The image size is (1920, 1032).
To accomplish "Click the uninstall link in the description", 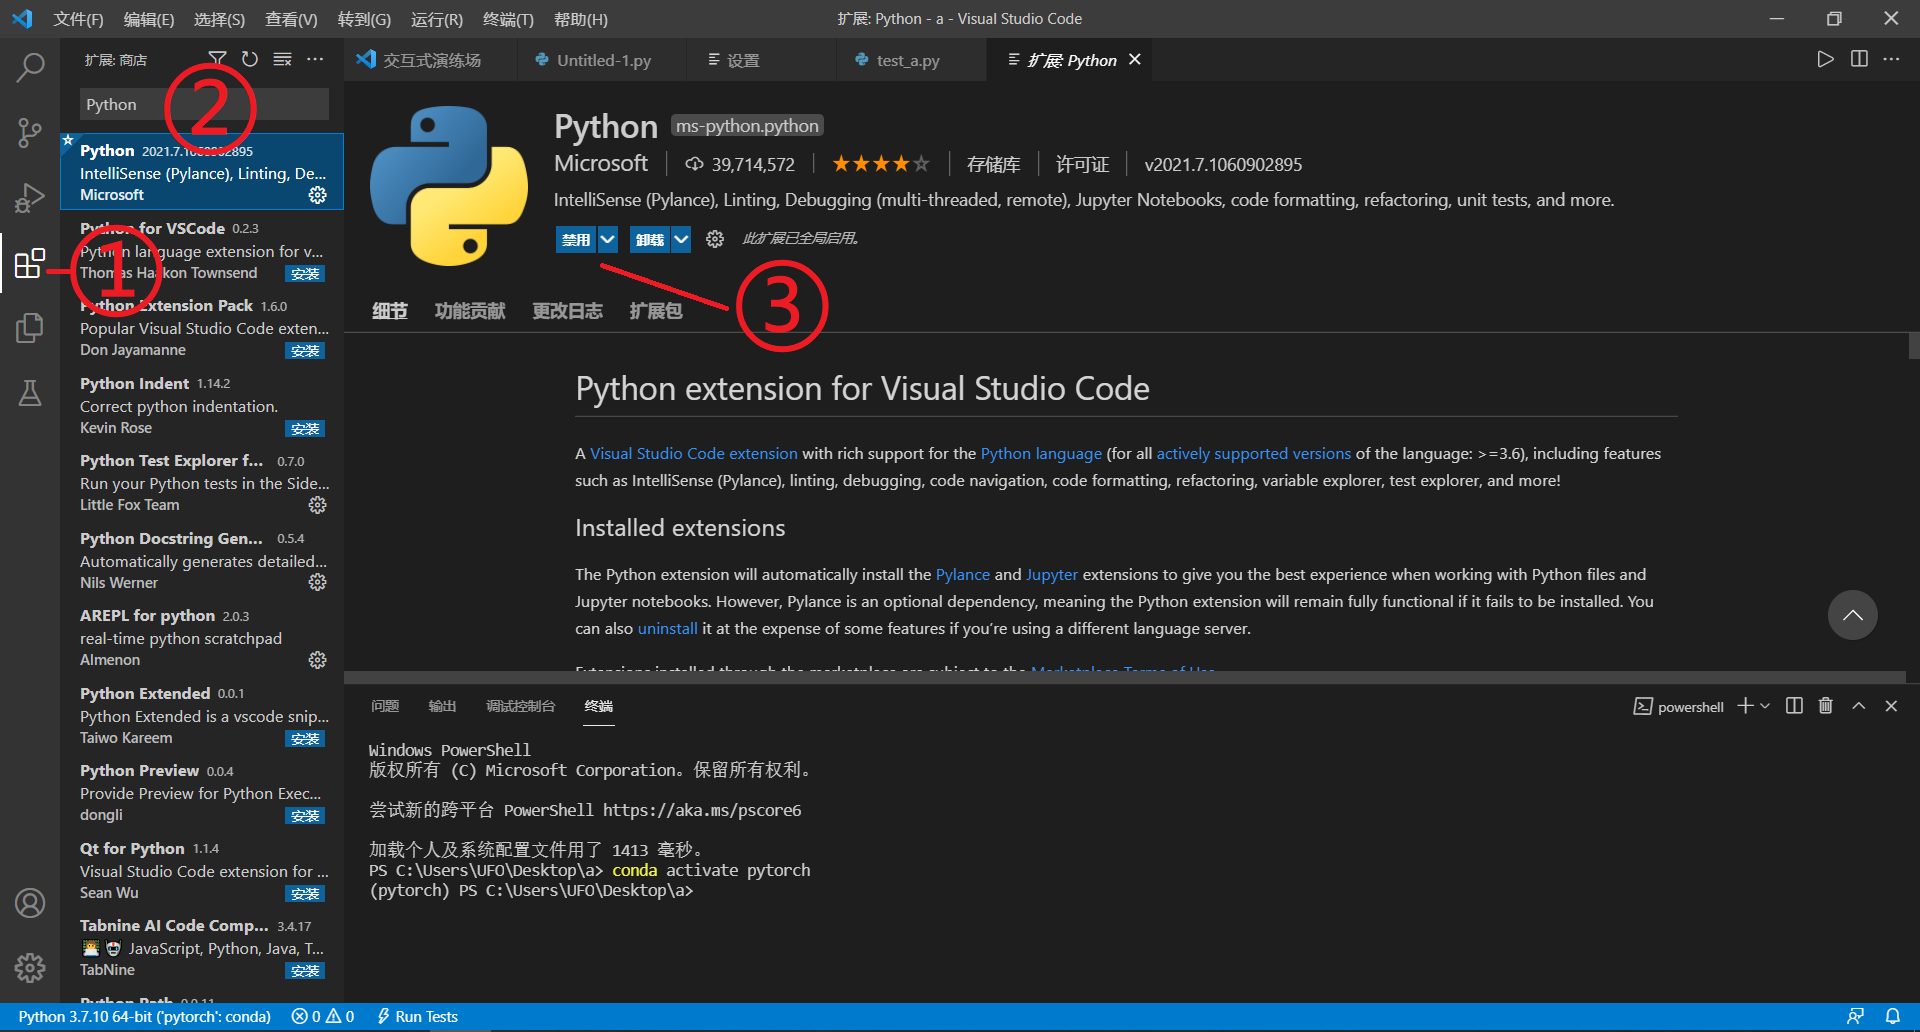I will 667,628.
